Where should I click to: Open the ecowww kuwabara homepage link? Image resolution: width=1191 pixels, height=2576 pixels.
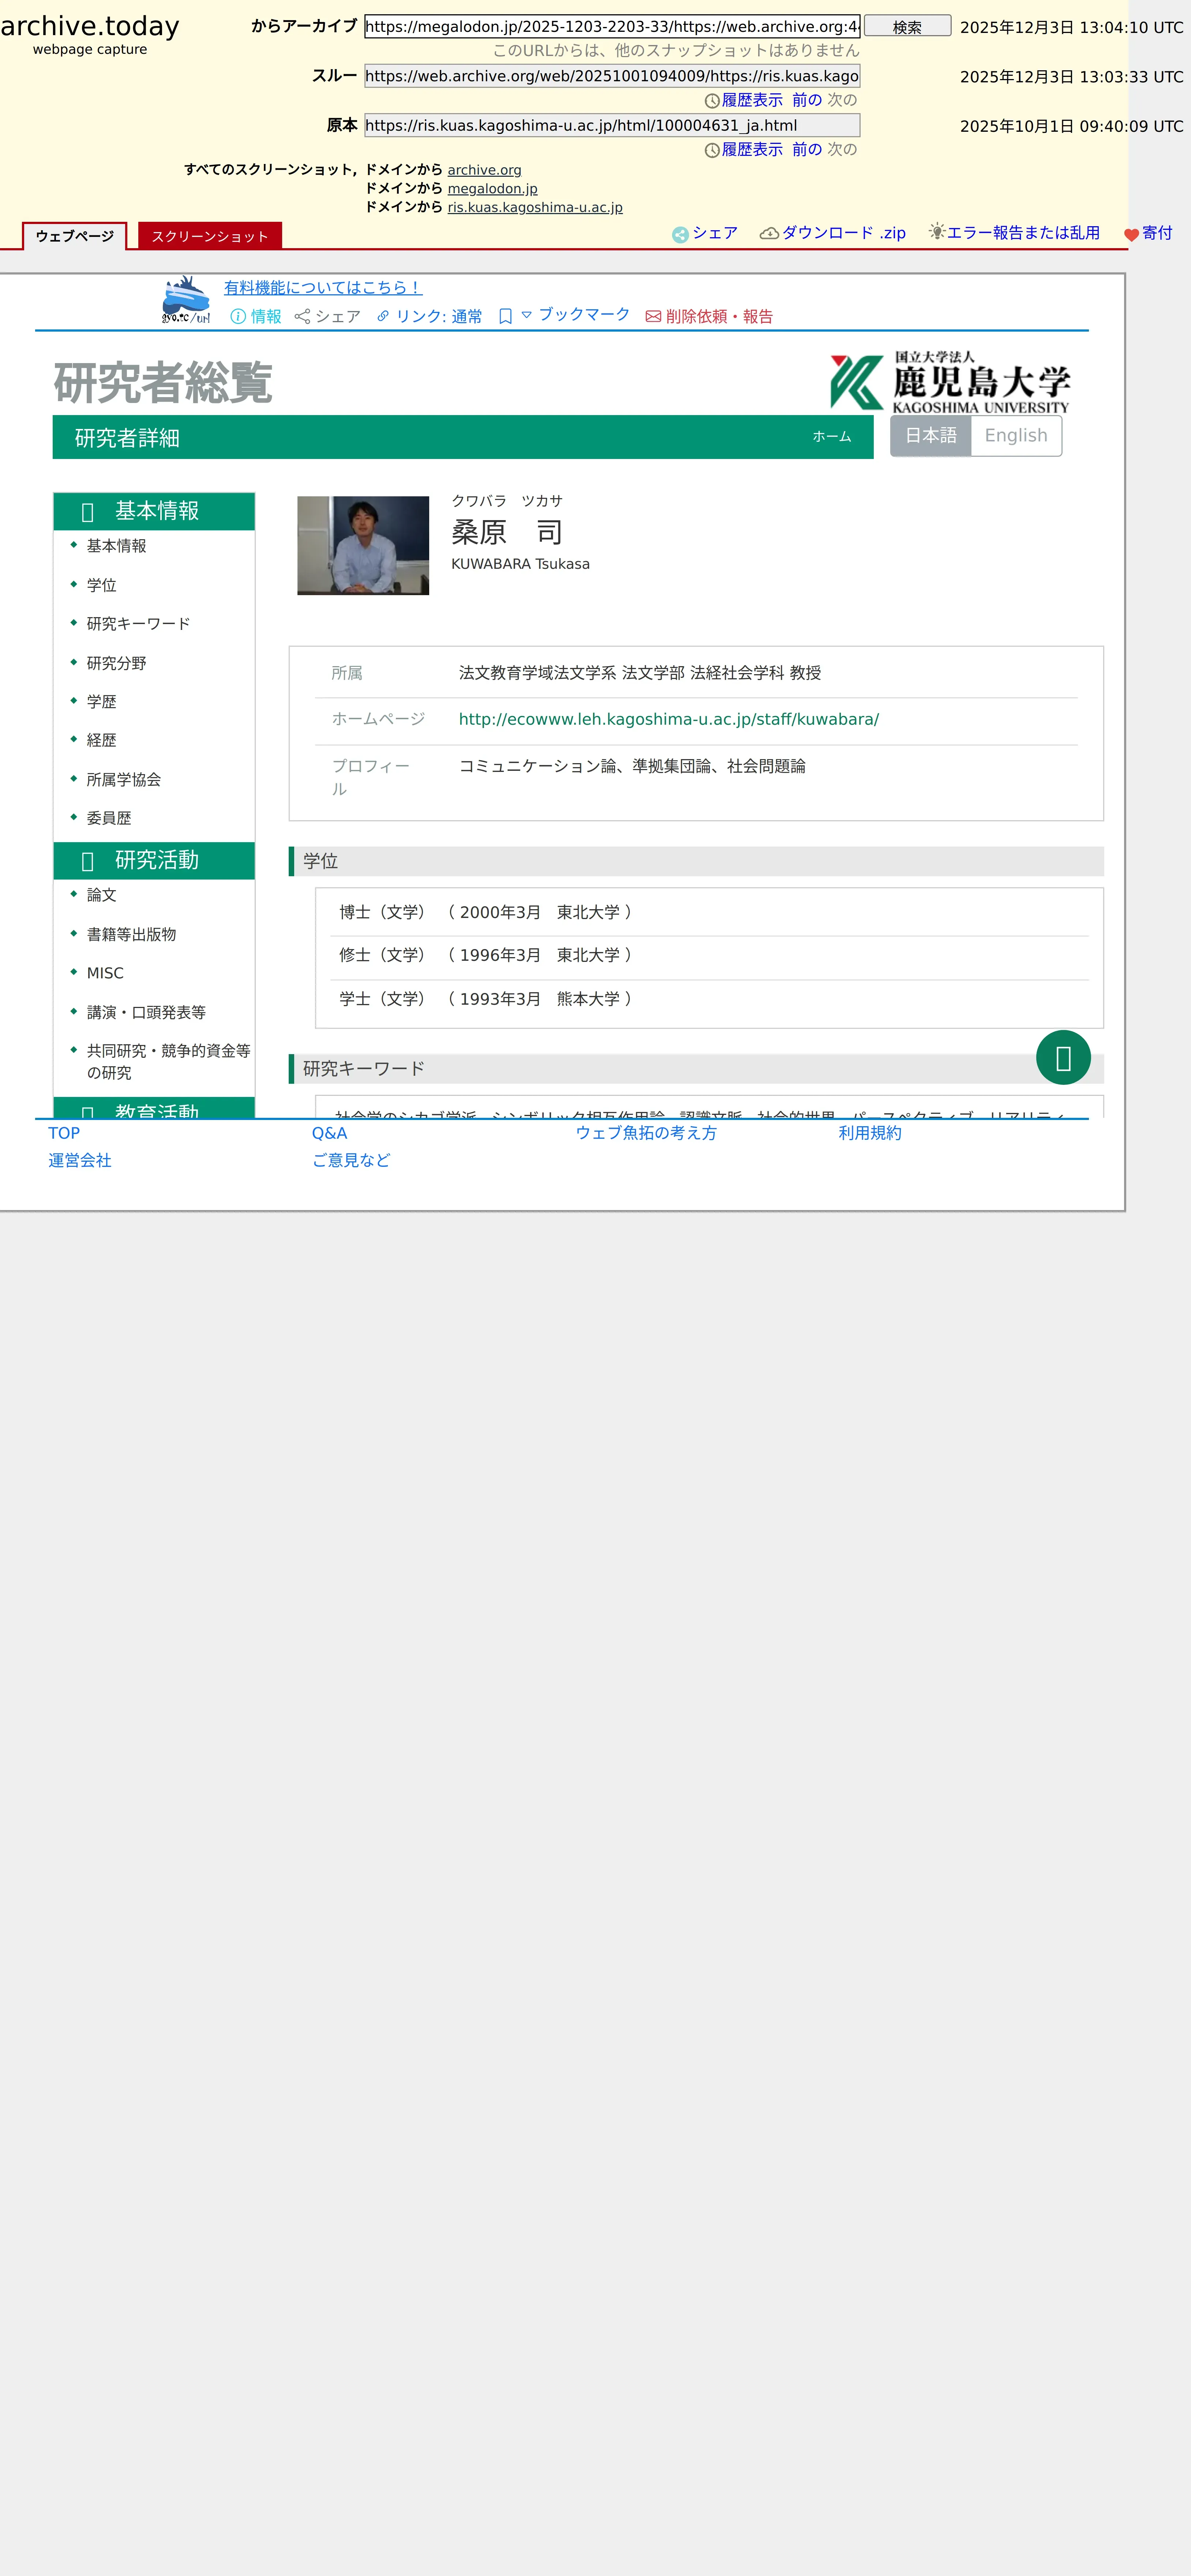[668, 719]
